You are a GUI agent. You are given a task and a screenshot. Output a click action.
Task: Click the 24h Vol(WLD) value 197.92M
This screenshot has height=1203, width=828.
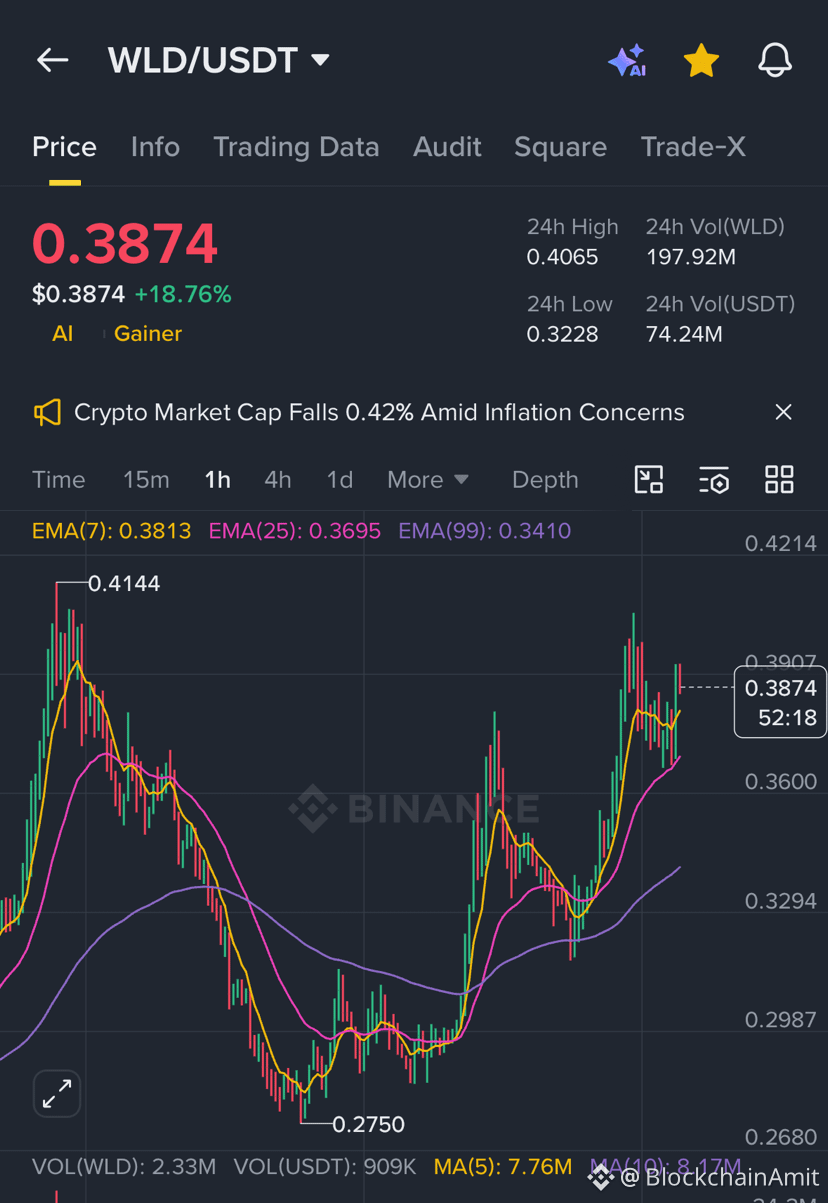690,257
